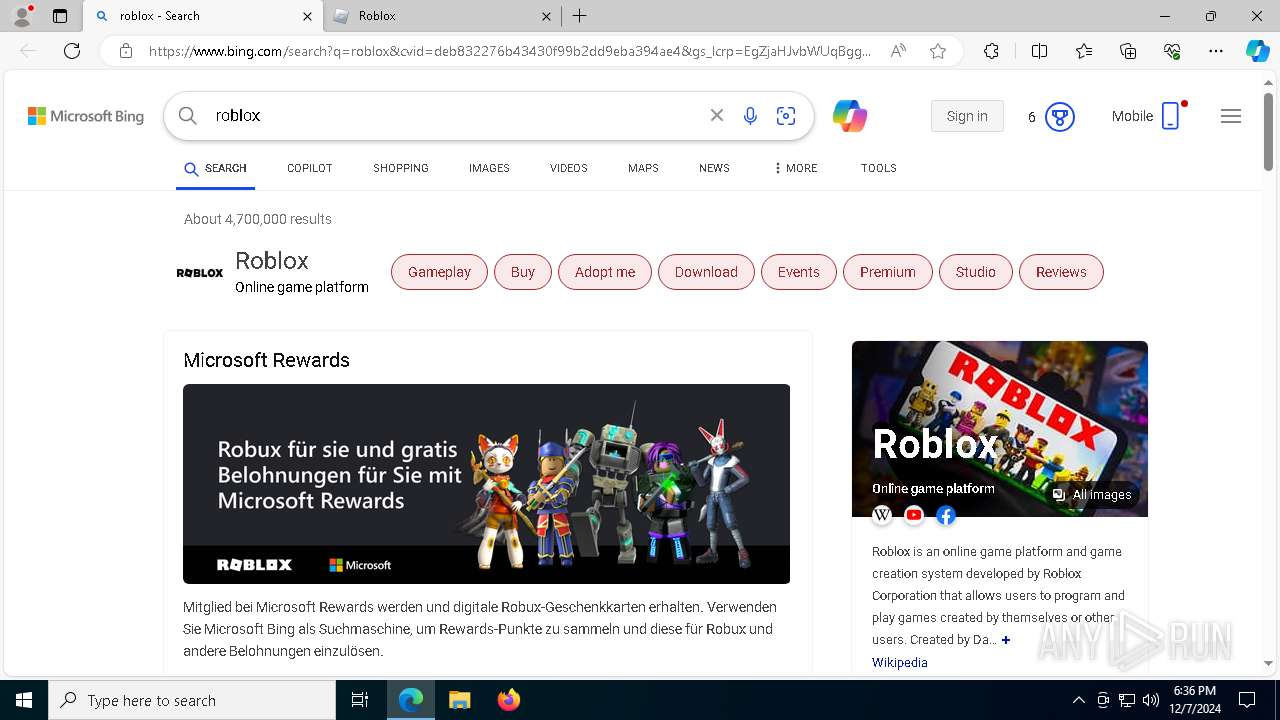The image size is (1280, 720).
Task: Switch to the SHOPPING tab
Action: click(x=401, y=168)
